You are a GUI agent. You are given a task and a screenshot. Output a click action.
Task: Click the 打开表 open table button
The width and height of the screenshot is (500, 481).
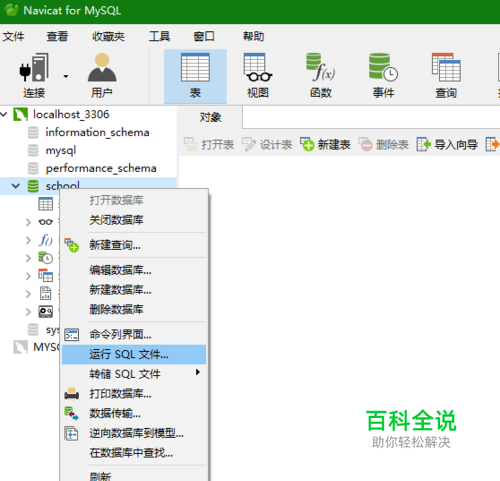coord(209,145)
